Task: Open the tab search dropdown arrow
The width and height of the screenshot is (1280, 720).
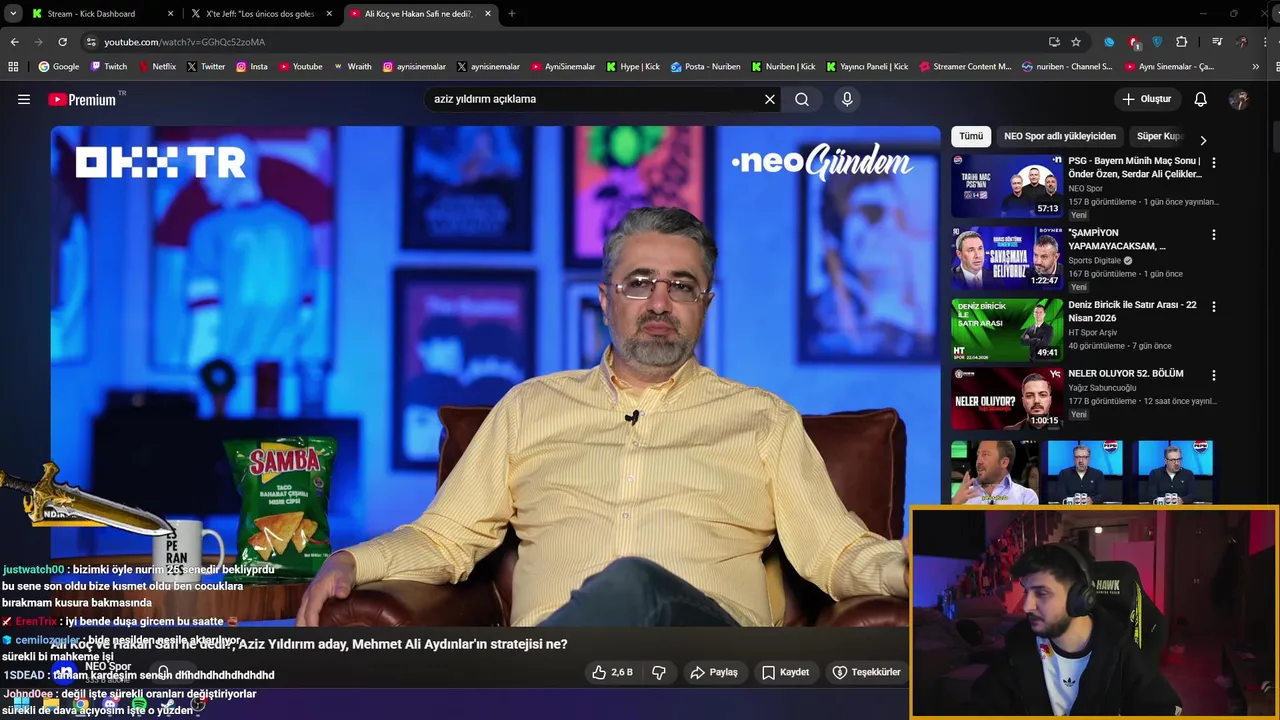Action: (x=13, y=14)
